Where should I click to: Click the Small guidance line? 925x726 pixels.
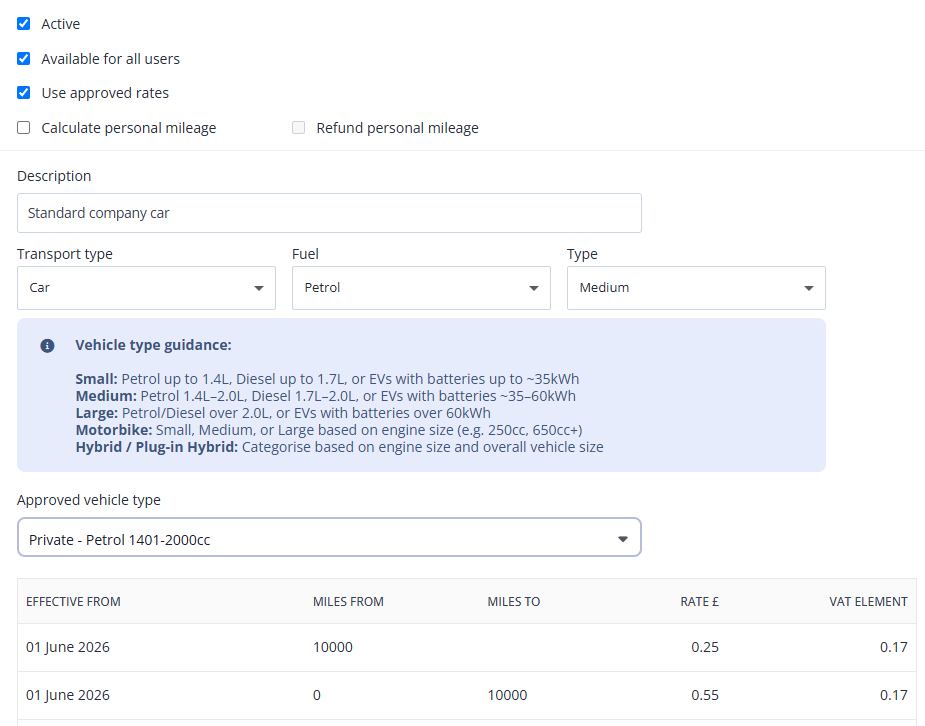point(327,379)
